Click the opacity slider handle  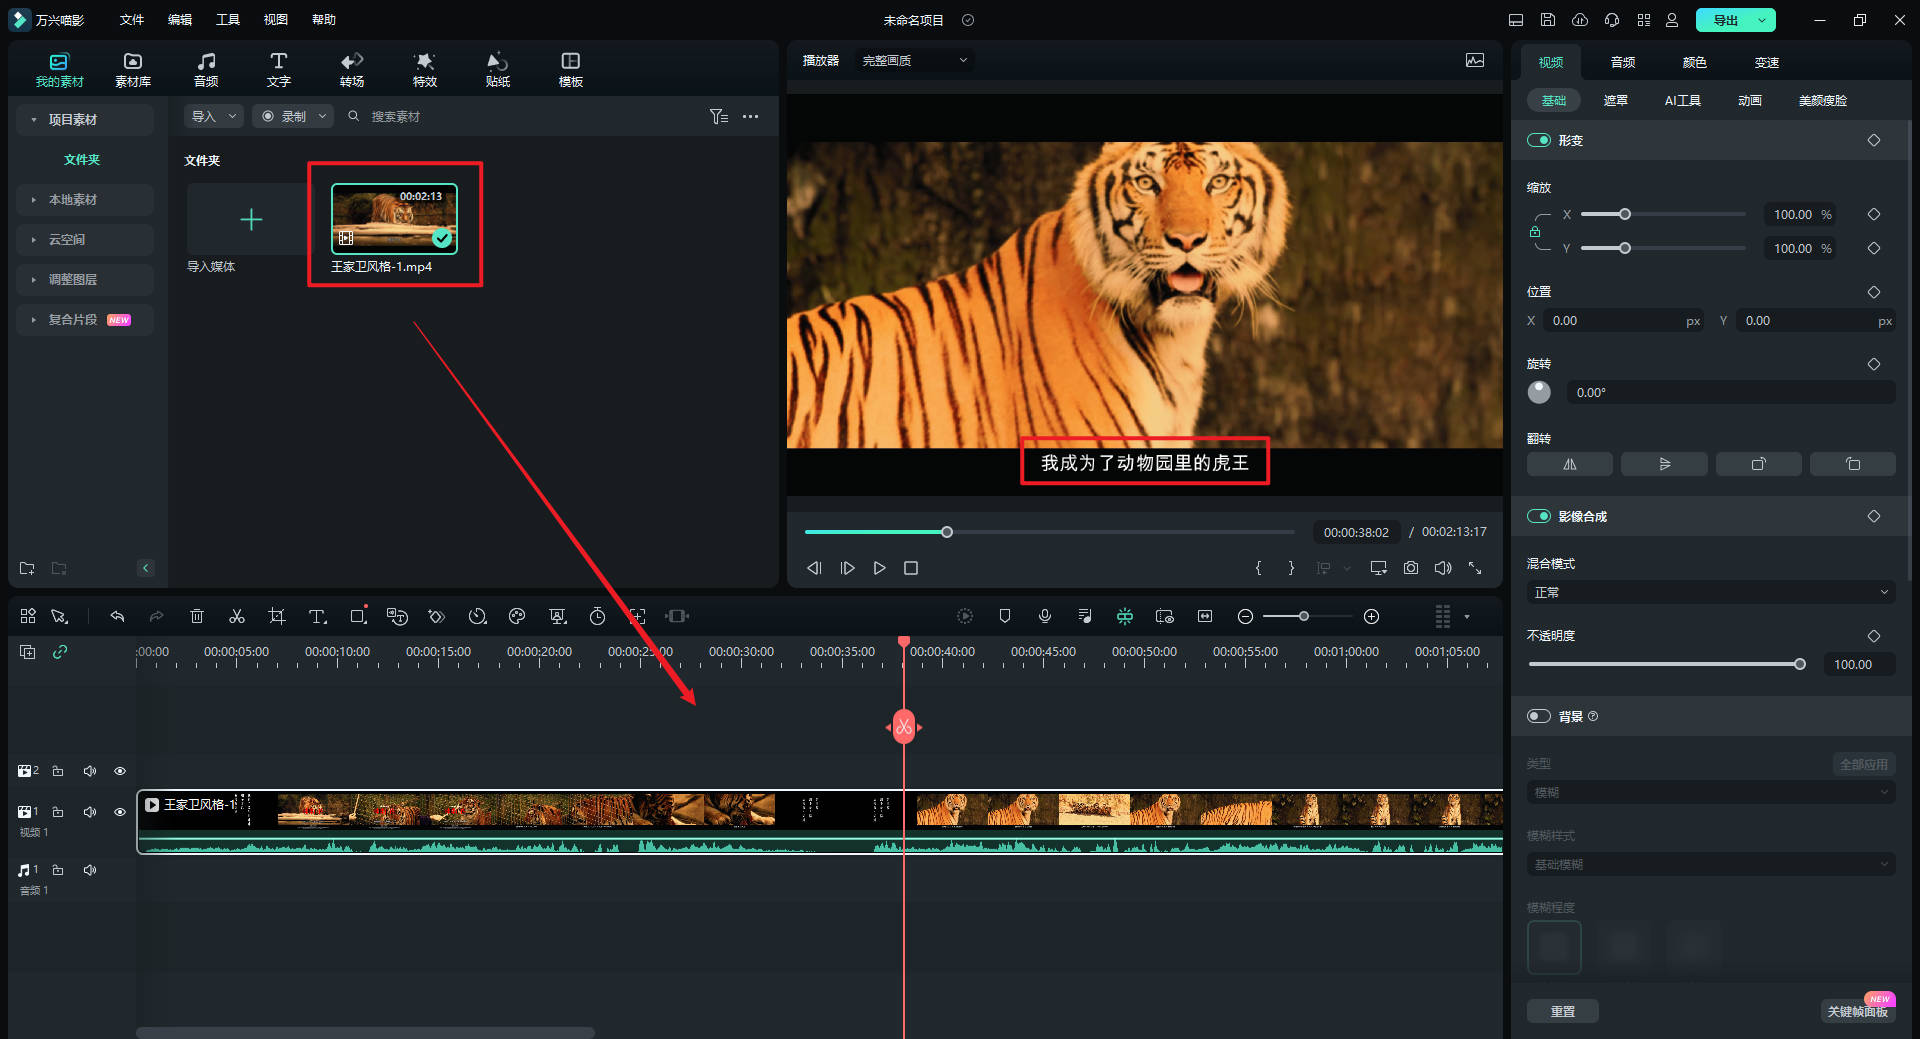point(1800,664)
